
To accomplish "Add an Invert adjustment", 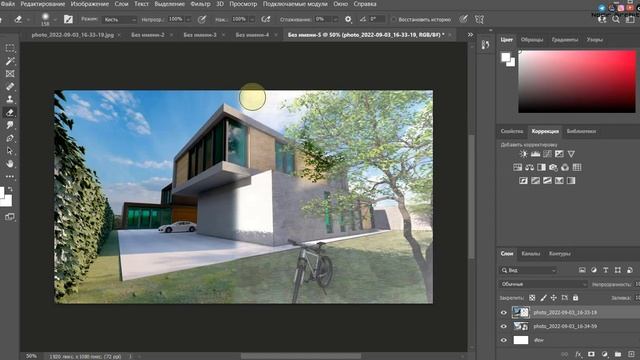I will click(523, 180).
